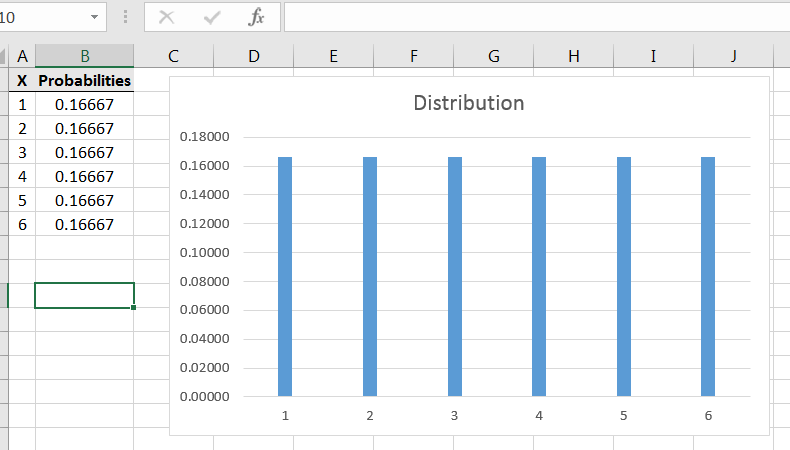Image resolution: width=790 pixels, height=450 pixels.
Task: Select the bar for category 1
Action: coord(285,276)
